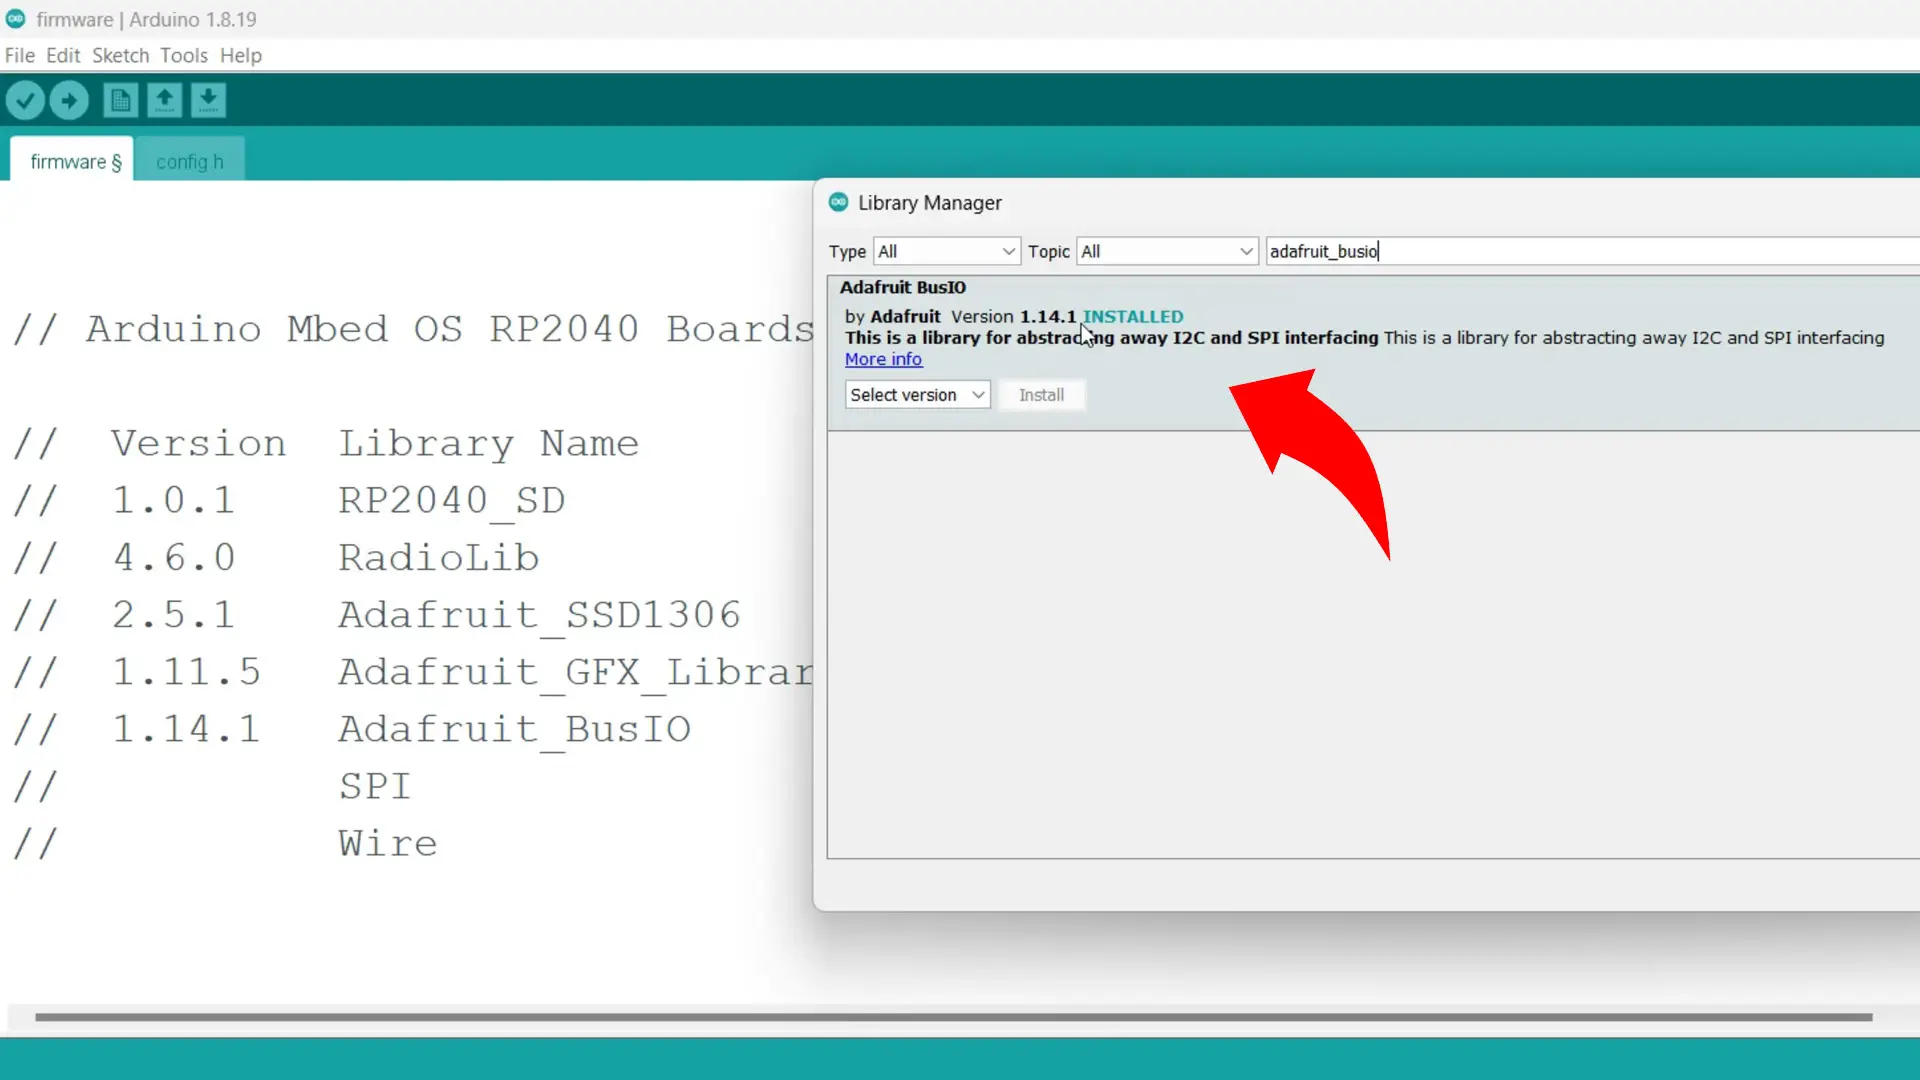
Task: Open the Help menu
Action: click(x=241, y=55)
